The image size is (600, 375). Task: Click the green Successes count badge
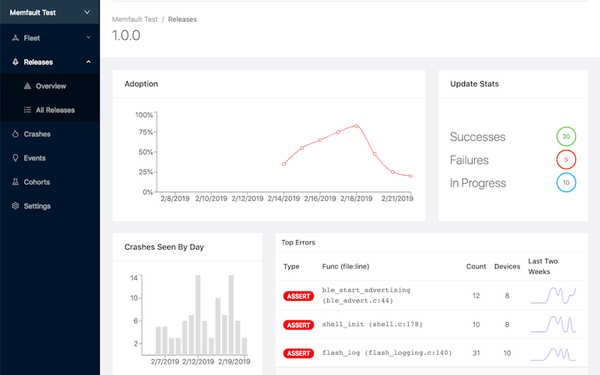566,136
